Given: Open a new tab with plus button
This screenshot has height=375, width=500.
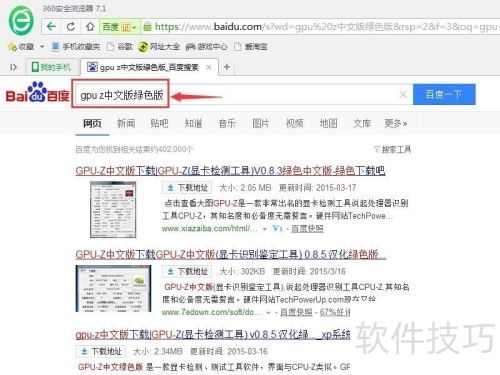Looking at the screenshot, I should [x=227, y=67].
